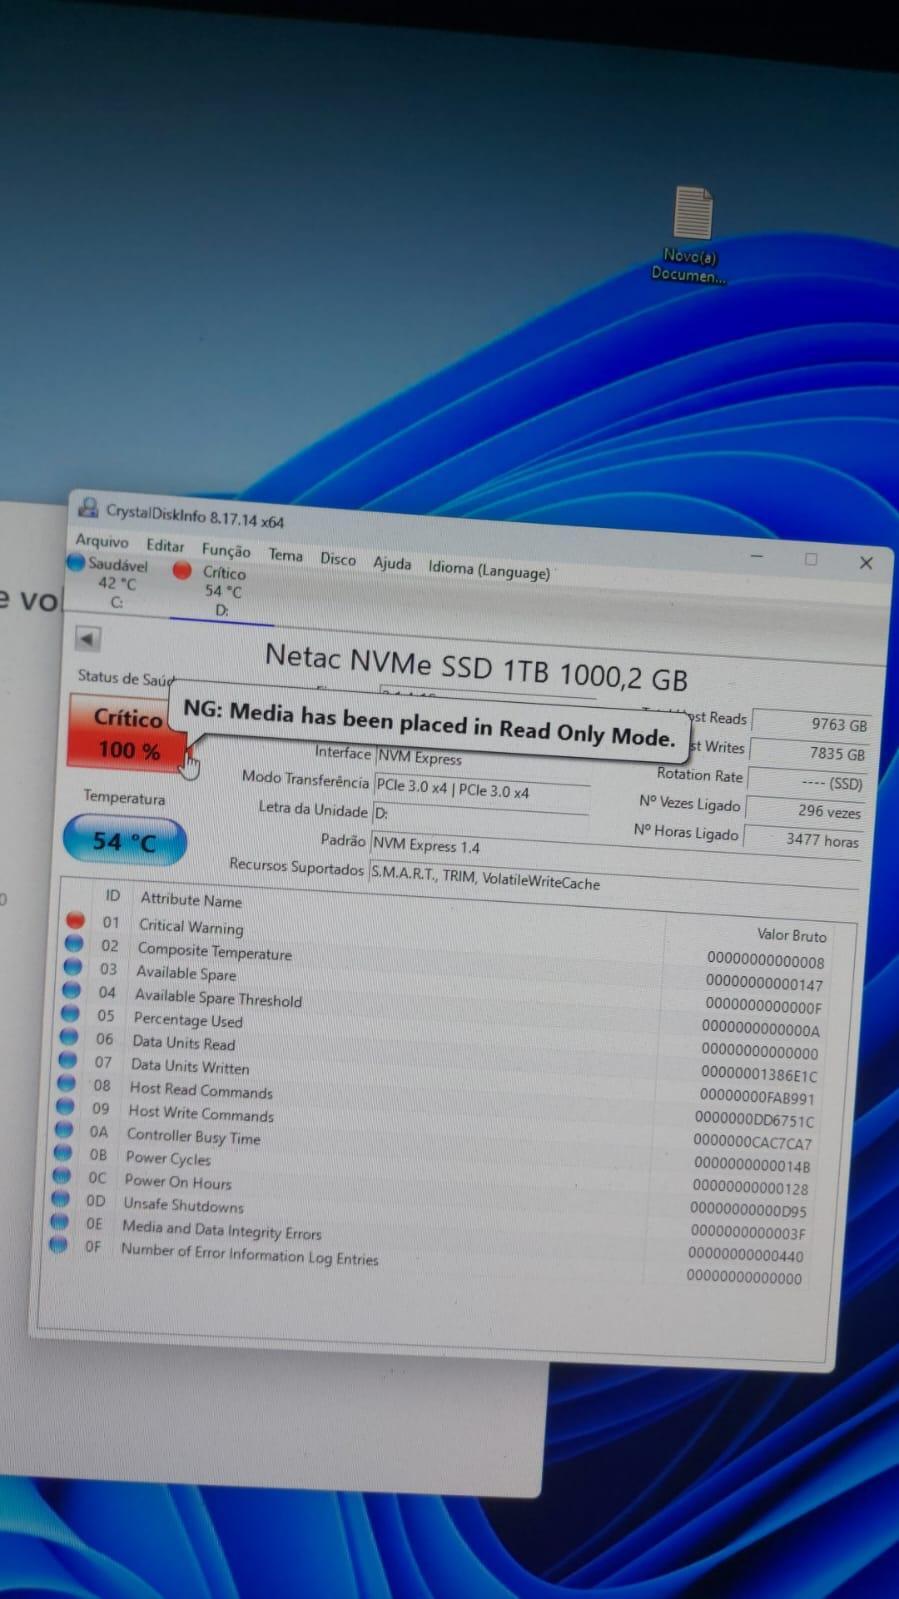This screenshot has height=1599, width=899.
Task: Select the Composite Temperature attribute name
Action: click(214, 952)
